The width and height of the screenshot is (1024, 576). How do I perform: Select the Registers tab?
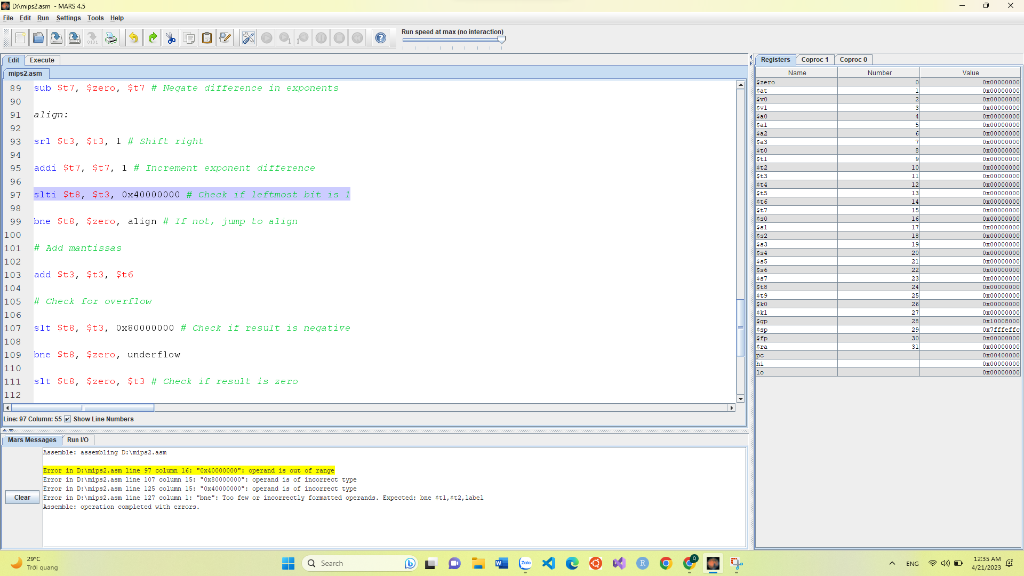(x=775, y=59)
